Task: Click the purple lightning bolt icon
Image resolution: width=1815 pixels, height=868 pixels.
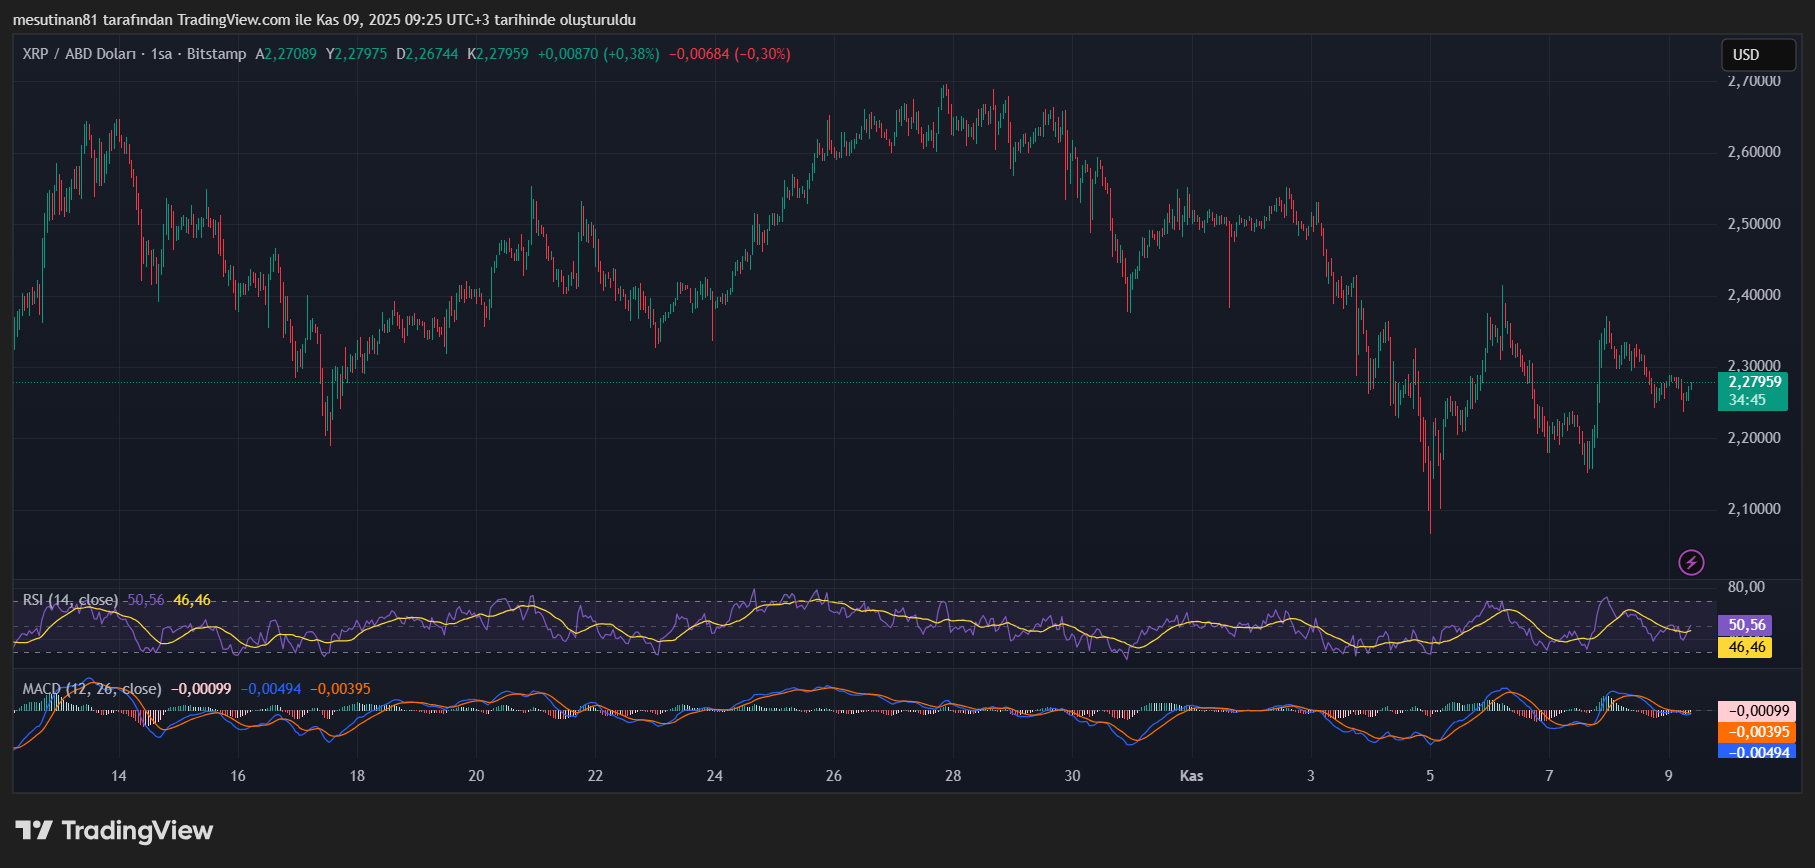Action: (x=1691, y=562)
